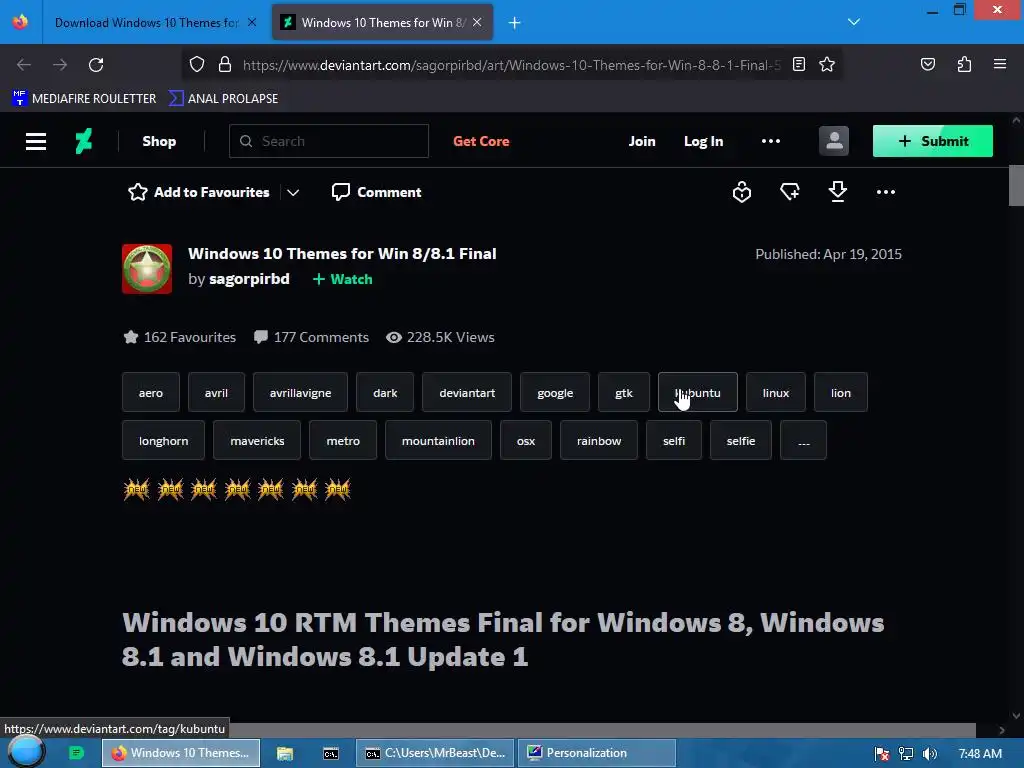Click the add-comment bubble plus icon
Screen dimensions: 1024x768
click(x=790, y=192)
